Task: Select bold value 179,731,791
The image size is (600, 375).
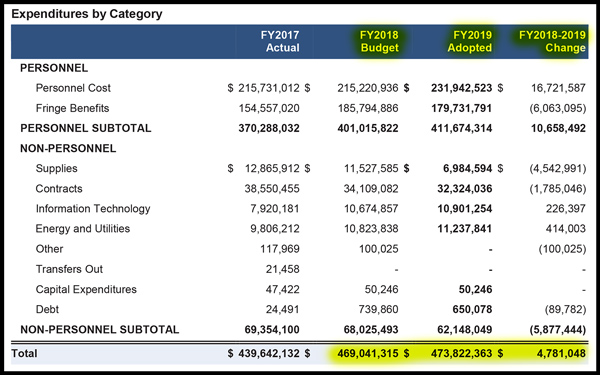Action: 461,108
